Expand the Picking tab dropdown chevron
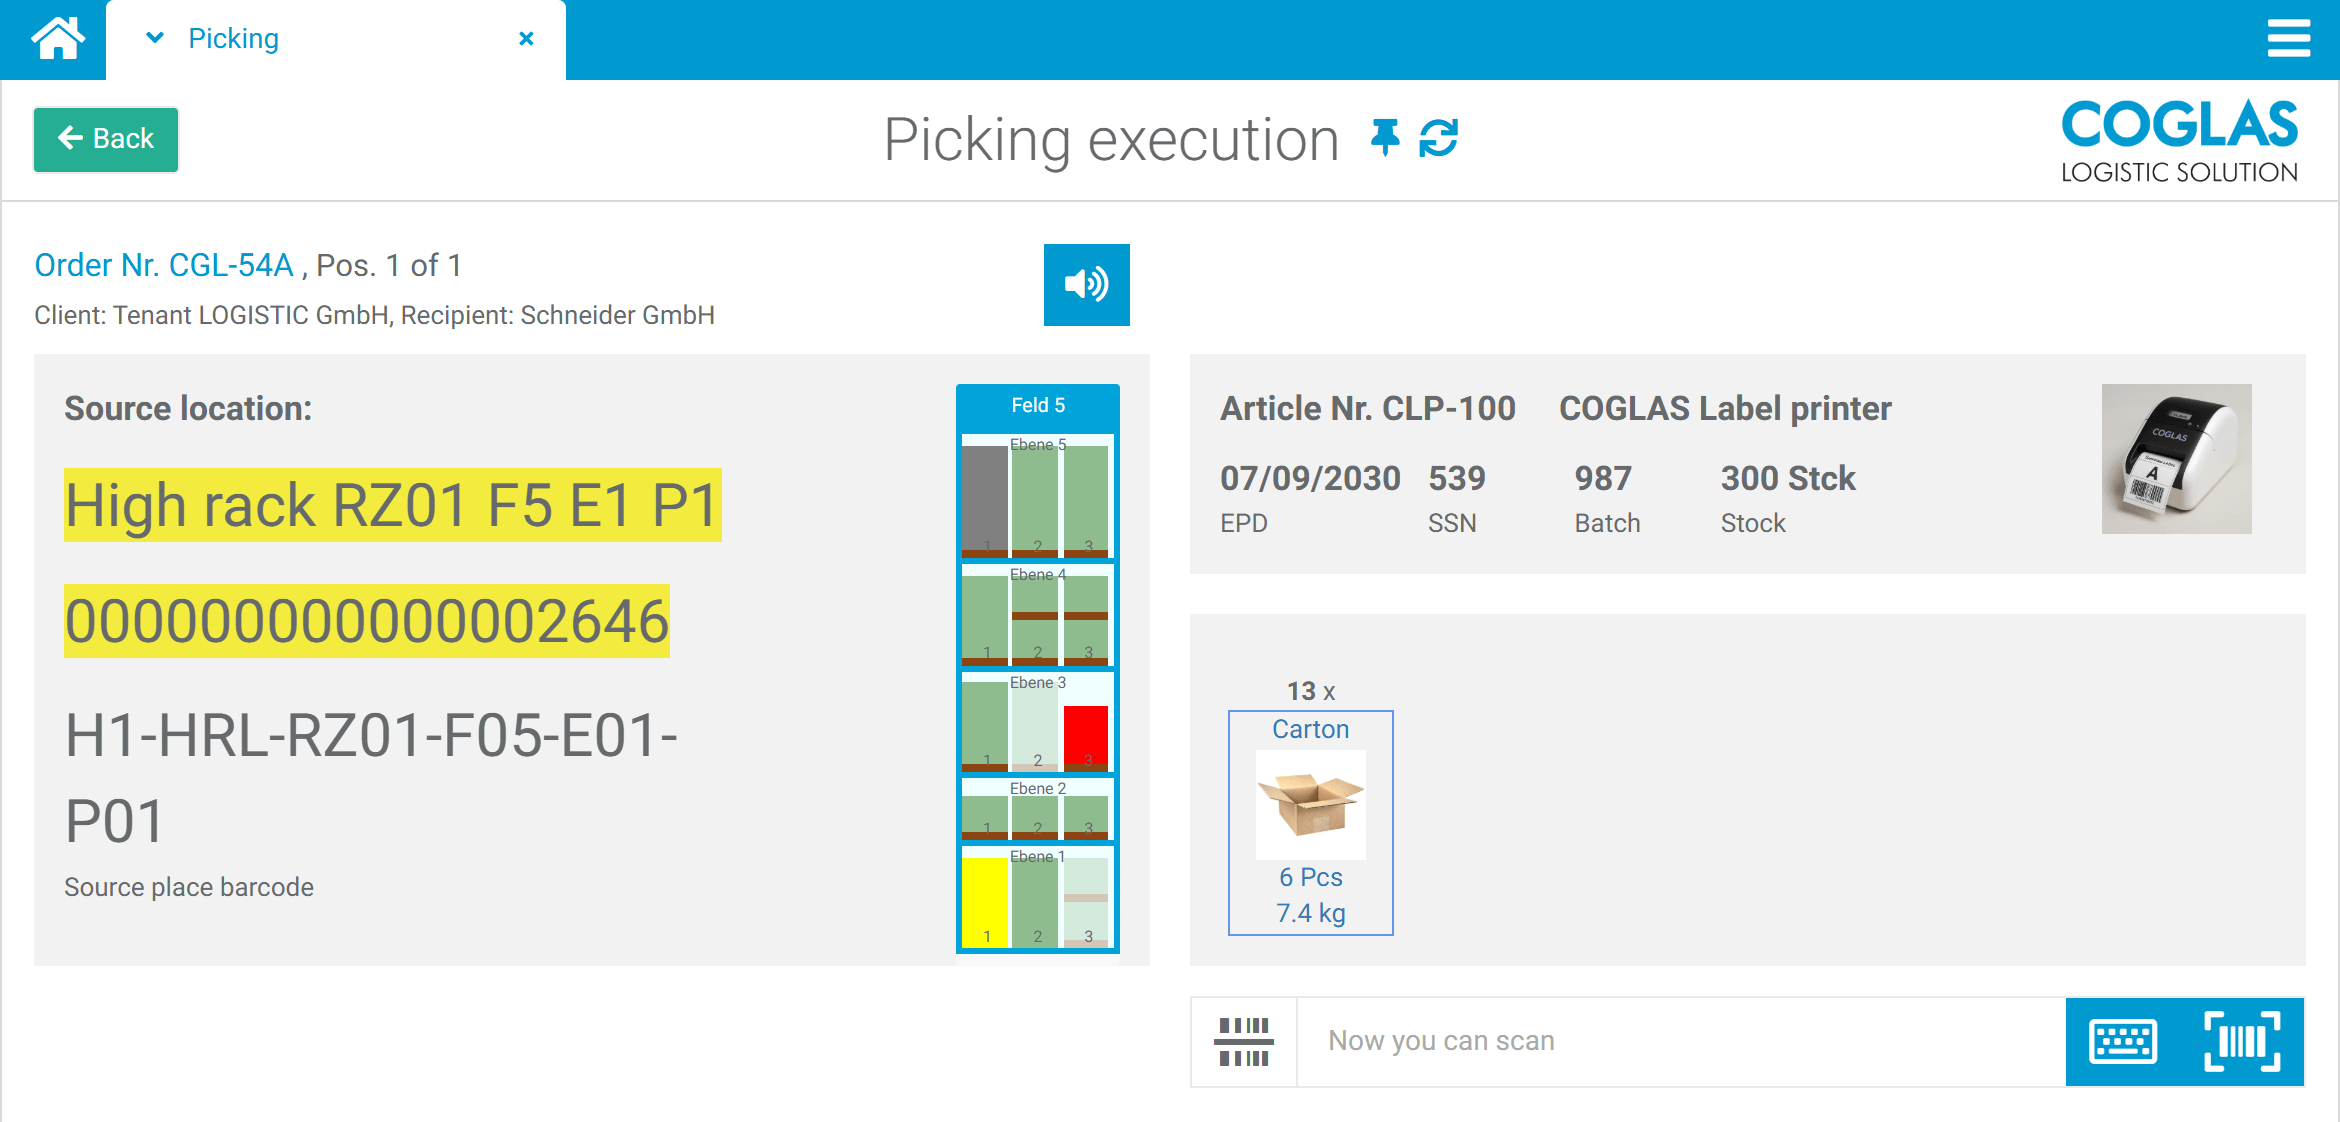Screen dimensions: 2340x1122 [155, 39]
